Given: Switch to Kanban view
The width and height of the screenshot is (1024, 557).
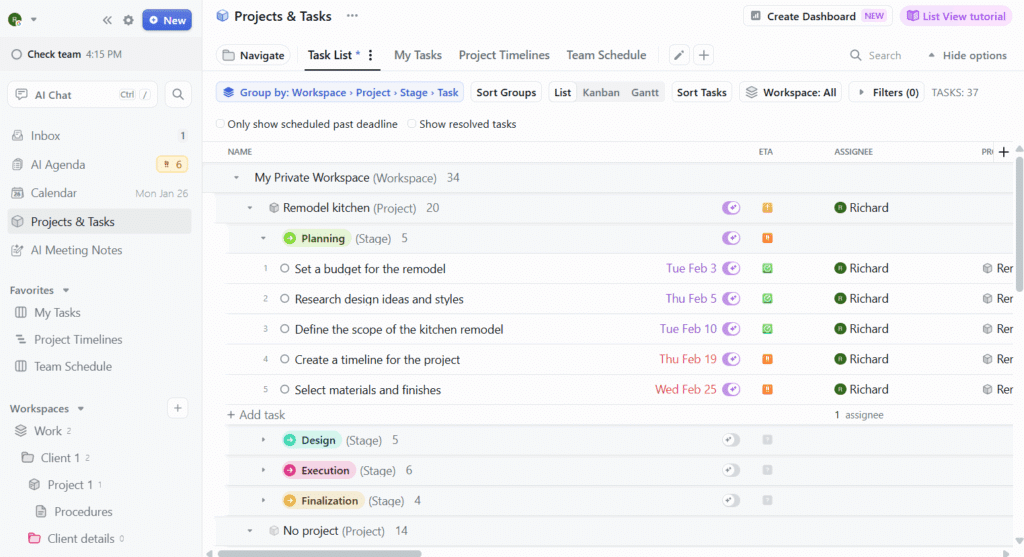Looking at the screenshot, I should (x=601, y=93).
